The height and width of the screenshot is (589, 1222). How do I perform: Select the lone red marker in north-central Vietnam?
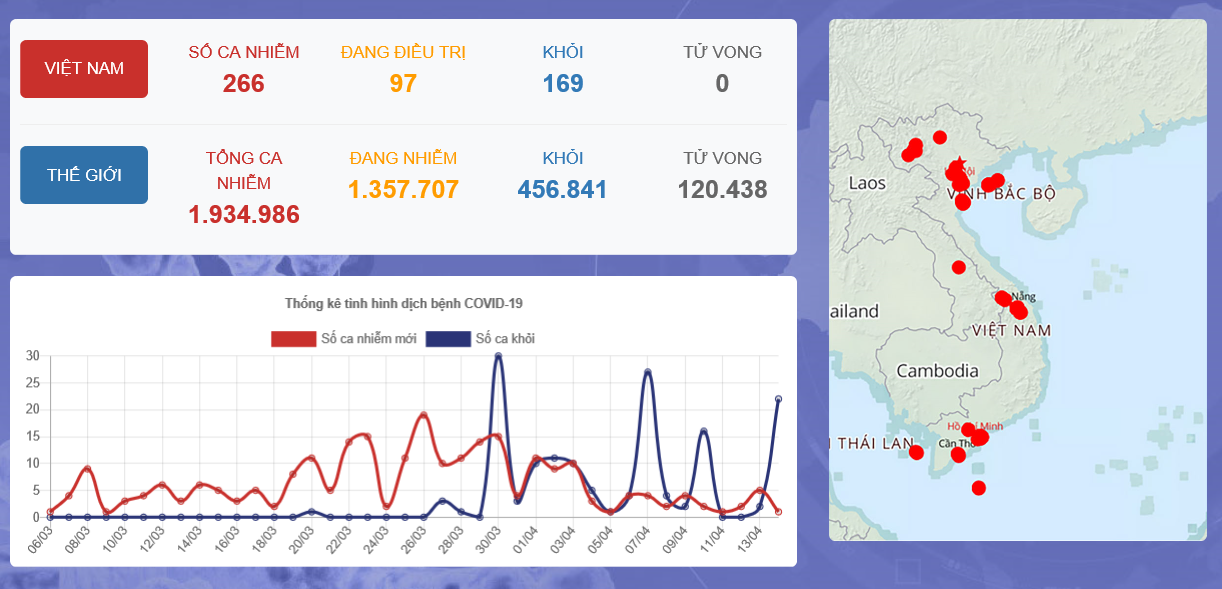click(959, 267)
